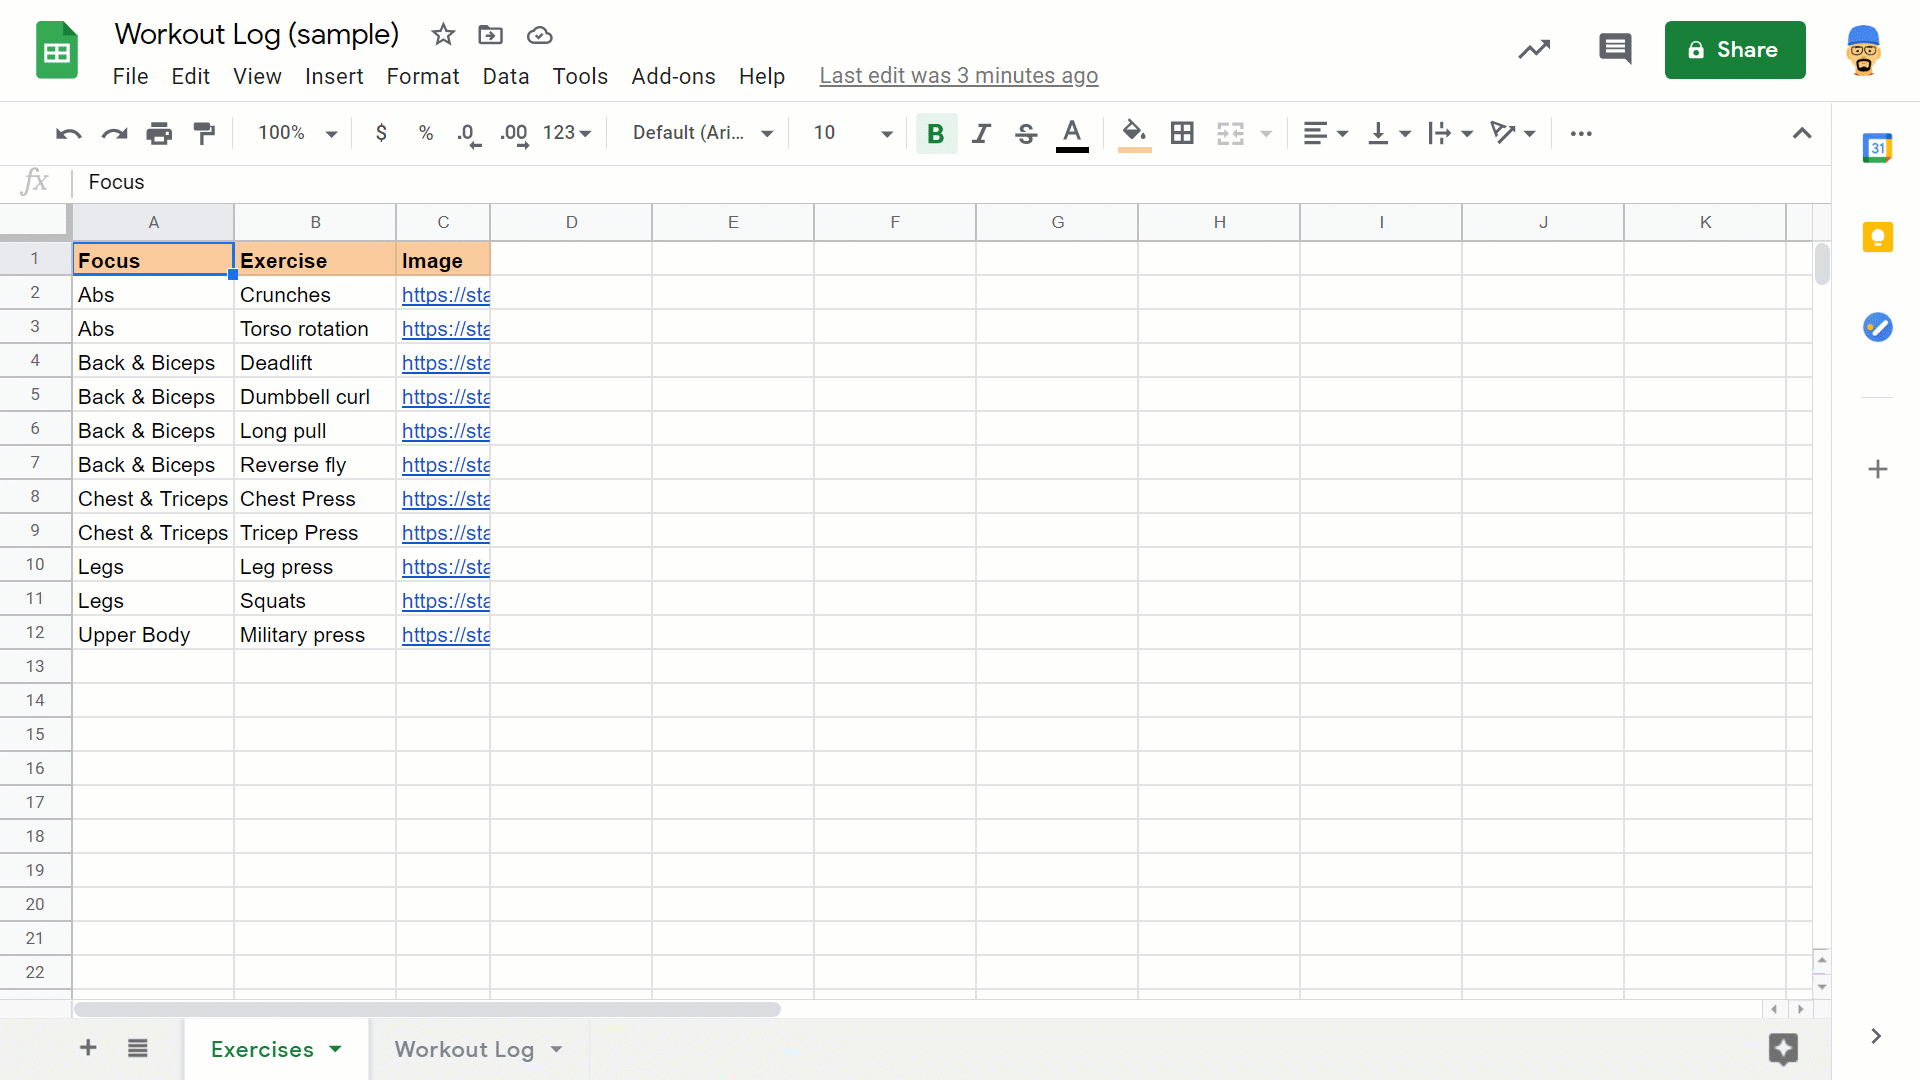Viewport: 1920px width, 1080px height.
Task: Click the image URL link in row 4
Action: 444,361
